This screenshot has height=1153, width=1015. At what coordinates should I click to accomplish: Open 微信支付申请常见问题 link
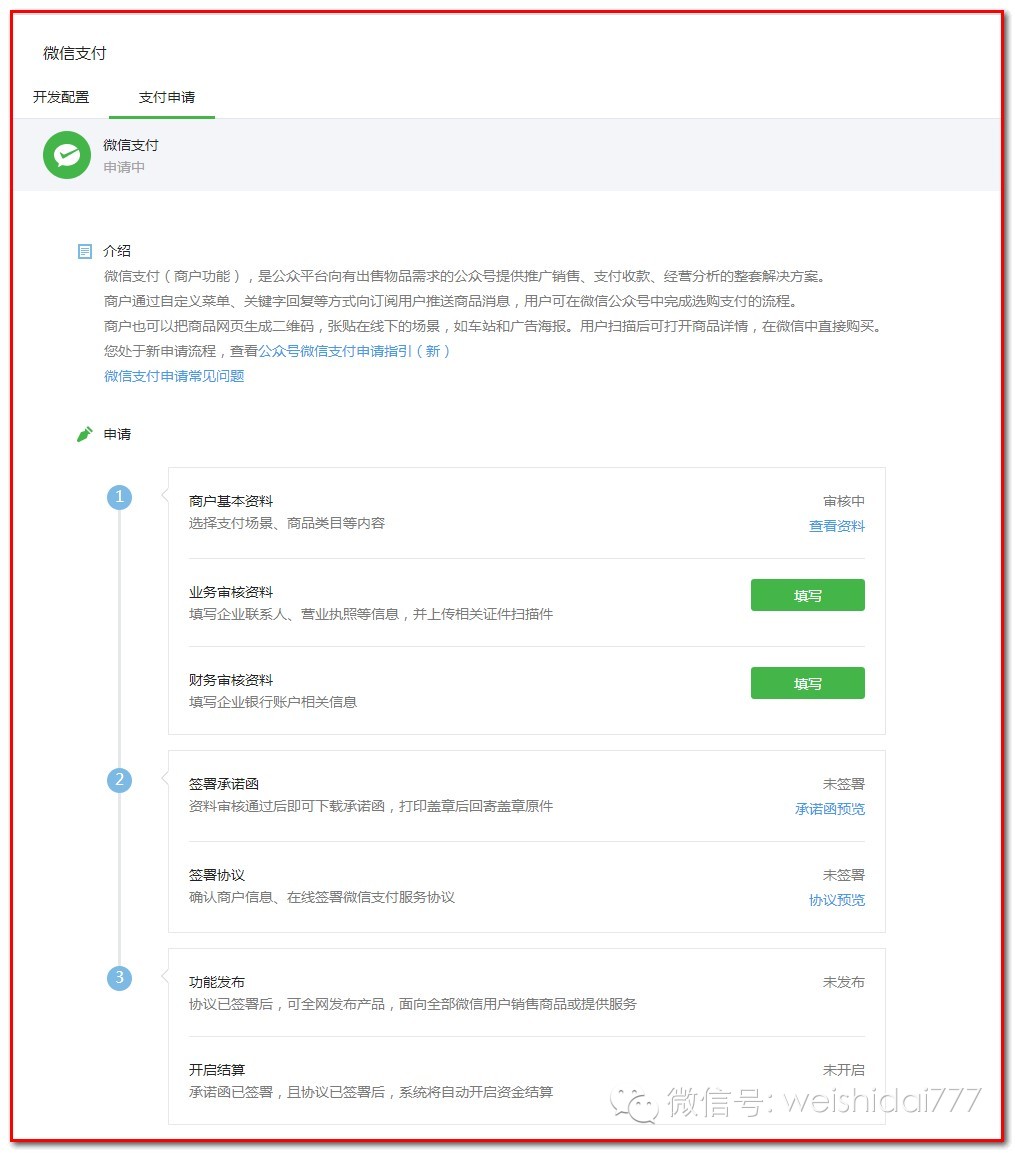174,376
